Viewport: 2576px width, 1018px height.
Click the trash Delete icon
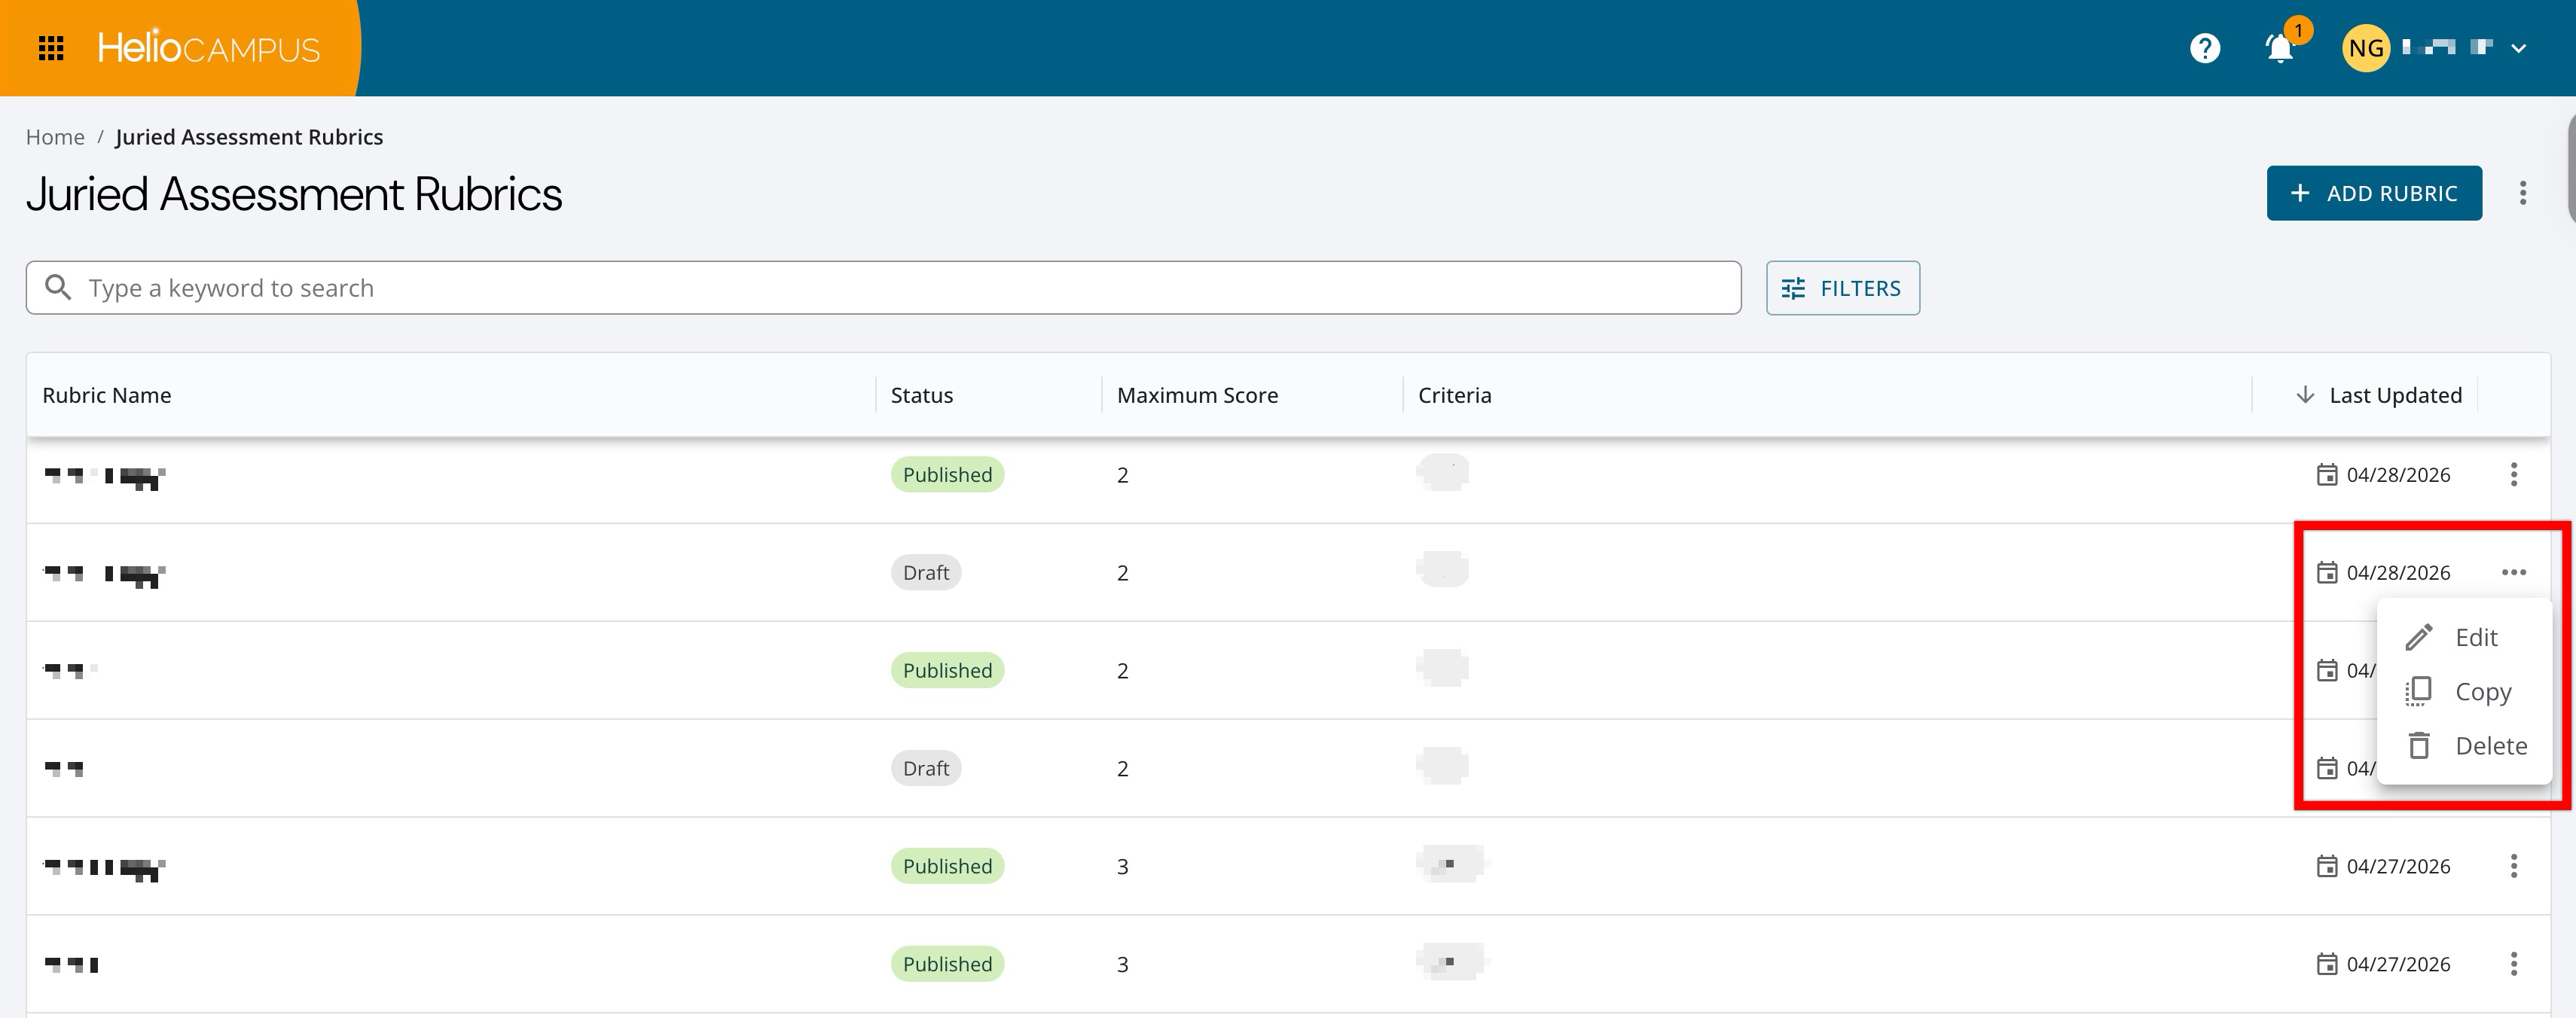pos(2418,745)
